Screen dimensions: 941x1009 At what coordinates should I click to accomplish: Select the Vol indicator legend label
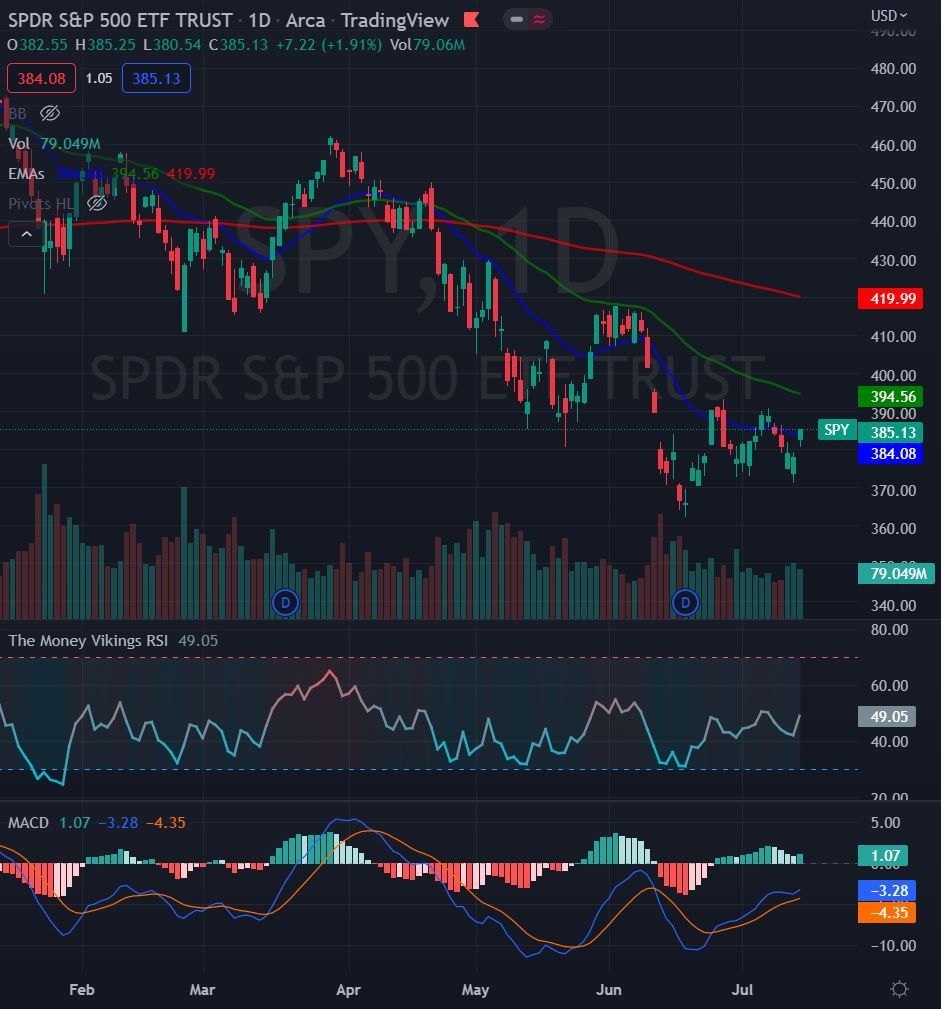pos(19,143)
